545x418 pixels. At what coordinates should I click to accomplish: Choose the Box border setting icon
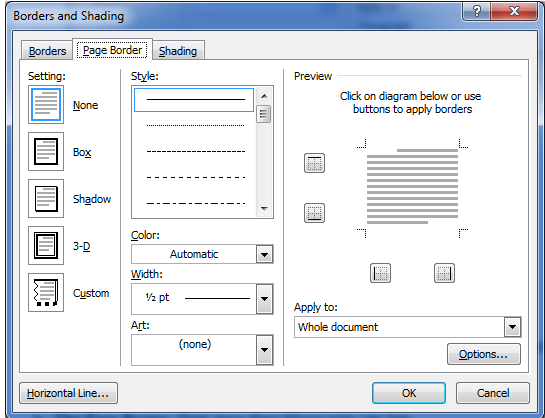pyautogui.click(x=46, y=151)
